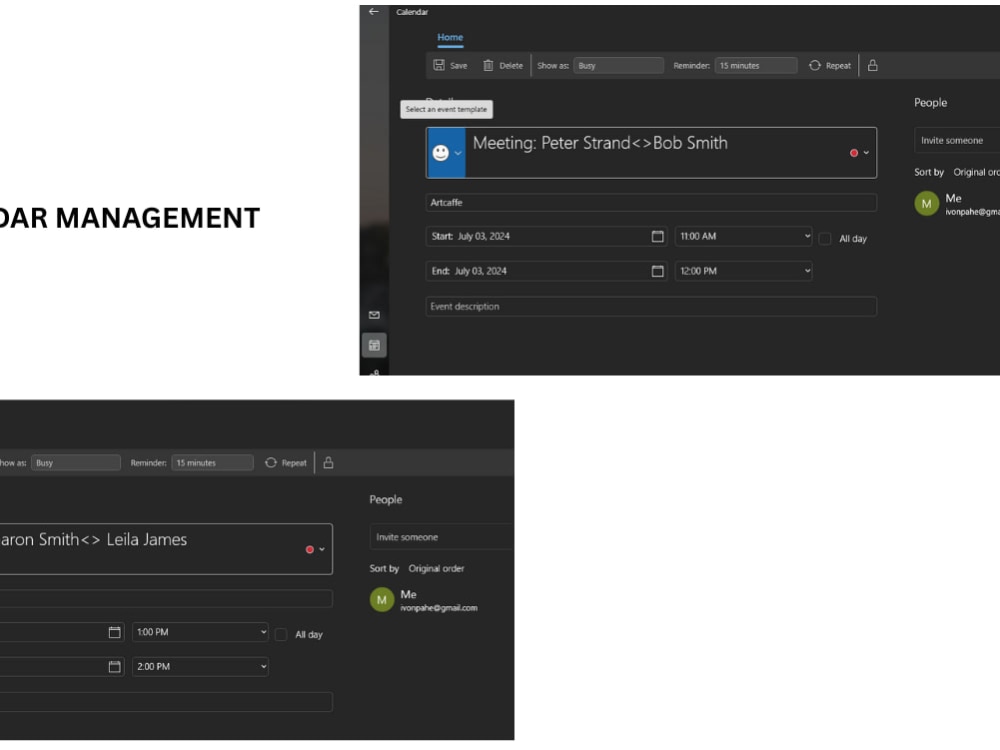Click Invite someone field in top window

point(957,140)
